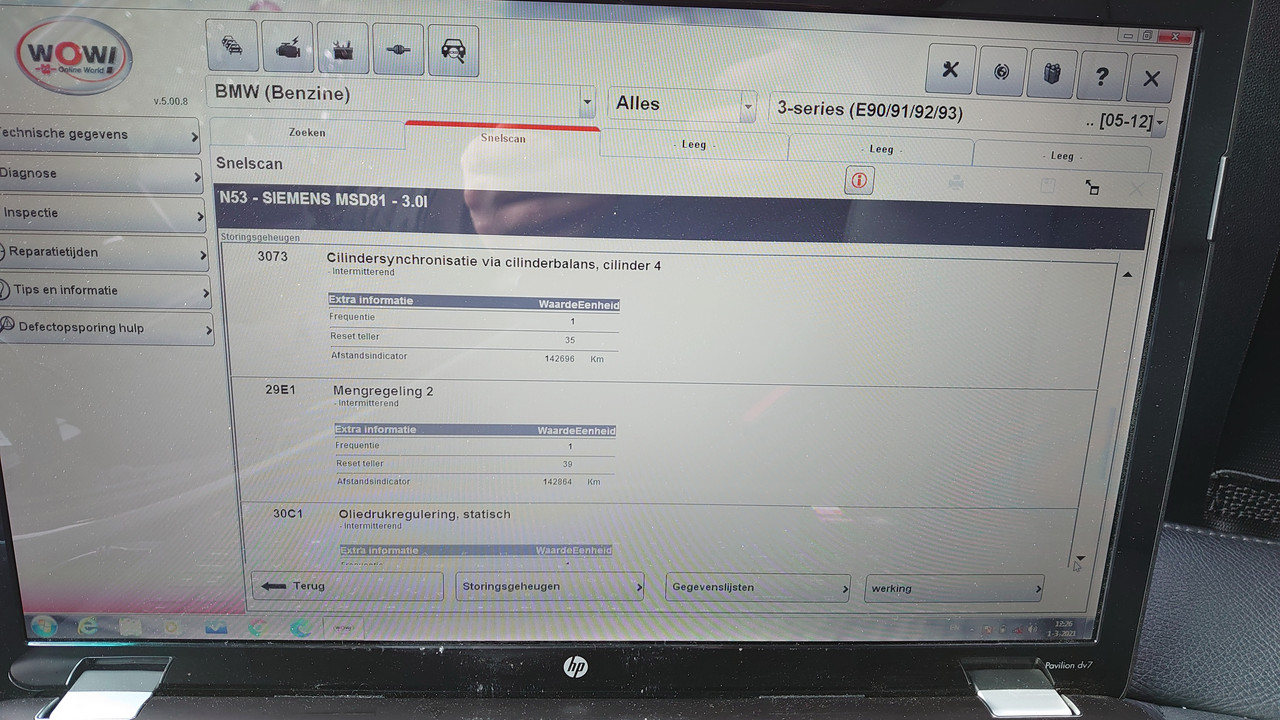Screen dimensions: 1280x720
Task: Click the printer icon in Snelscan bar
Action: tap(956, 183)
